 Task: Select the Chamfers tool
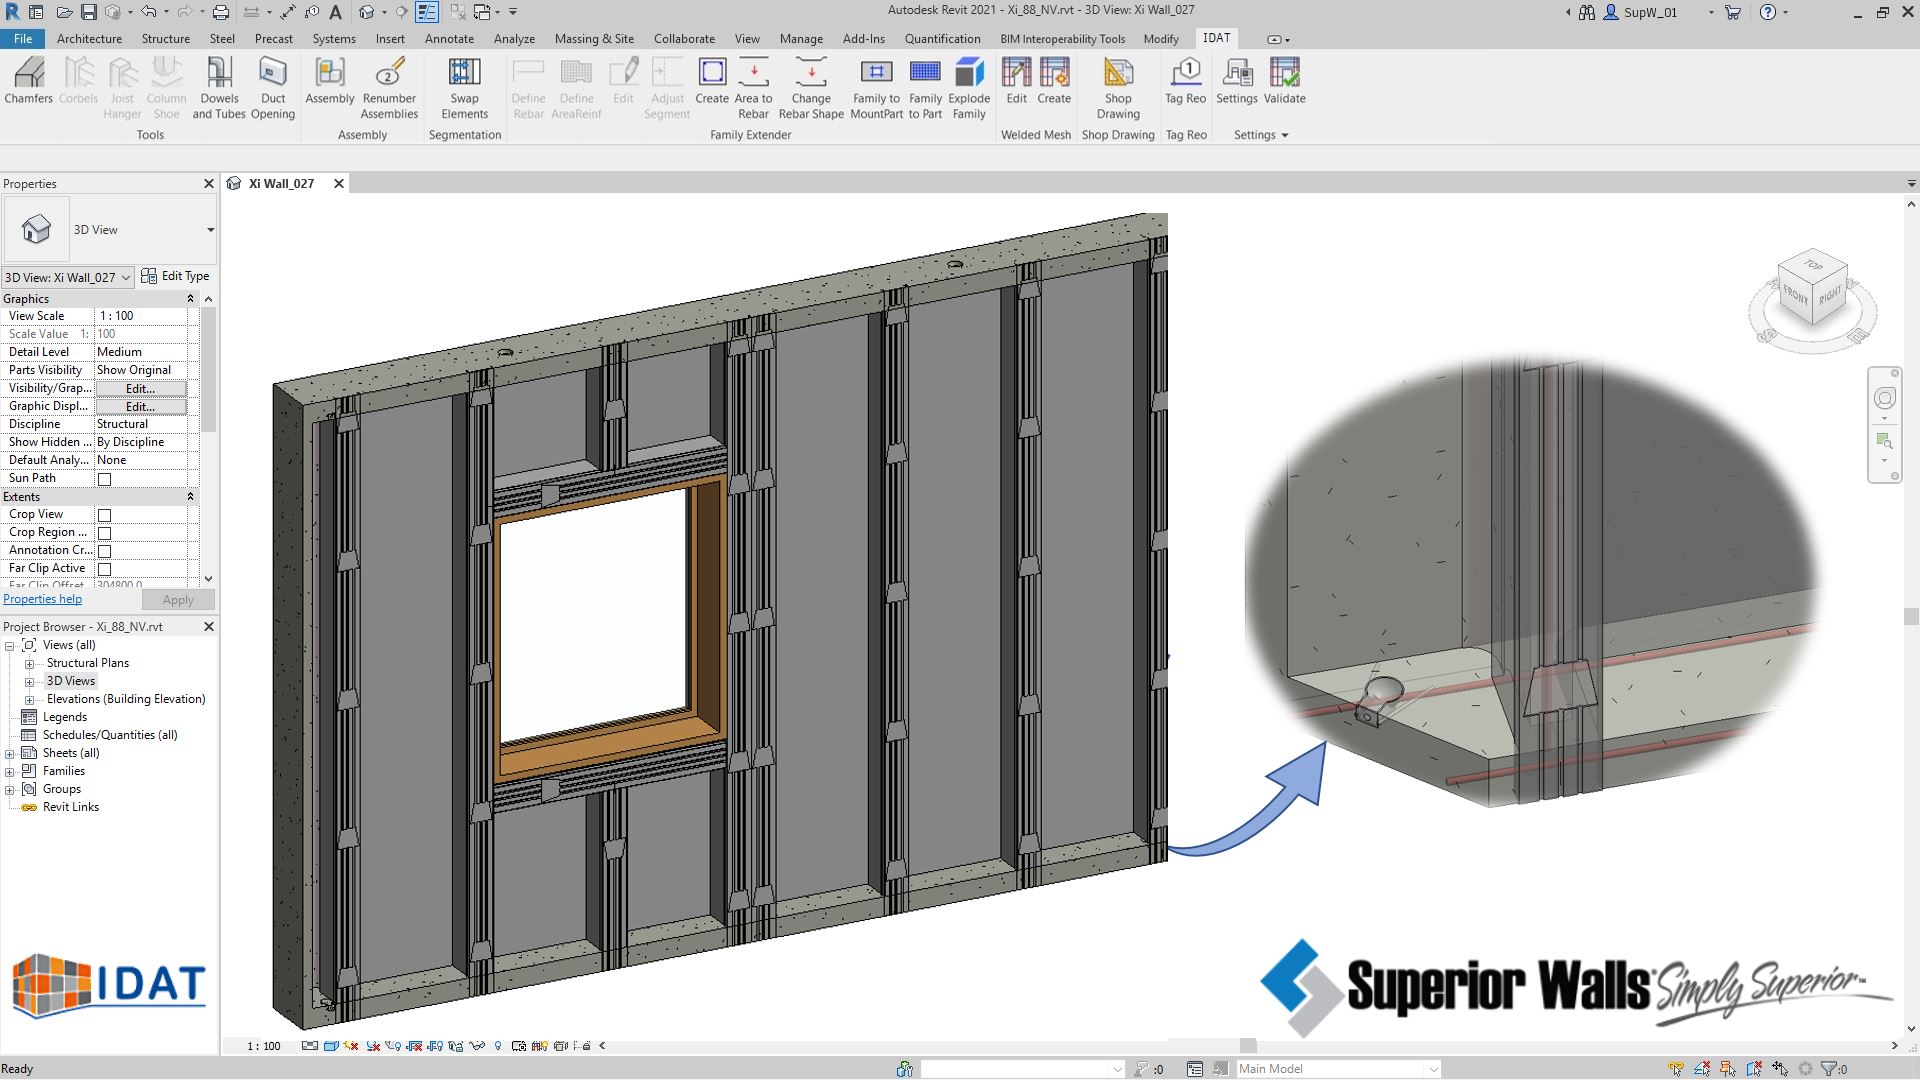point(28,85)
